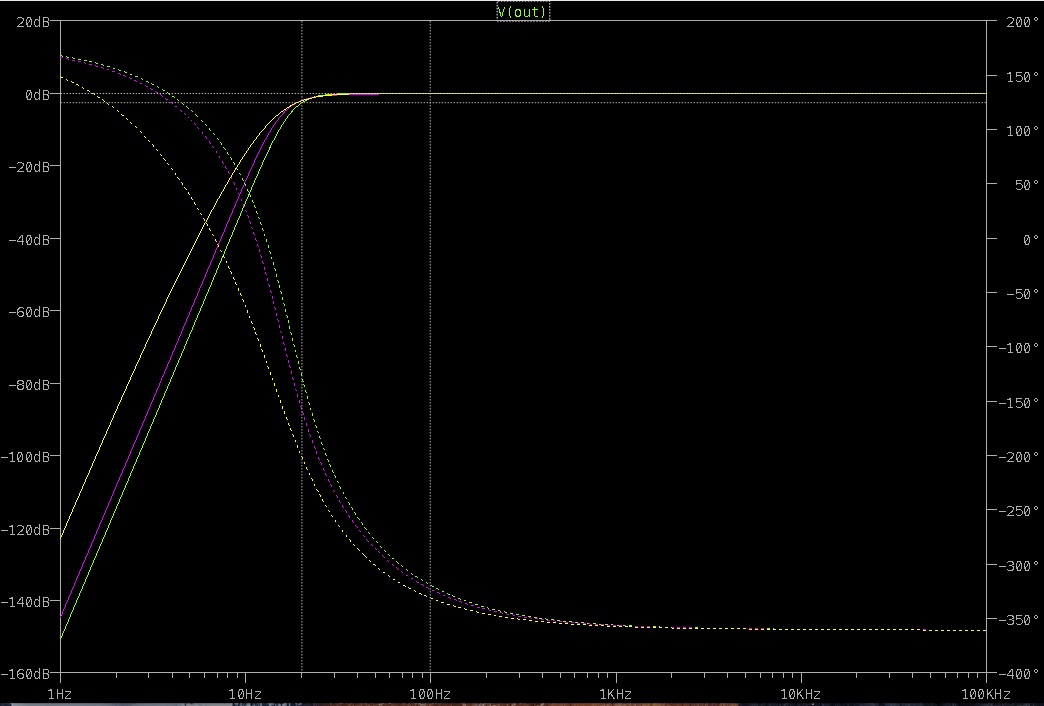Image resolution: width=1044 pixels, height=706 pixels.
Task: Select the -100dB left axis label
Action: click(x=25, y=457)
